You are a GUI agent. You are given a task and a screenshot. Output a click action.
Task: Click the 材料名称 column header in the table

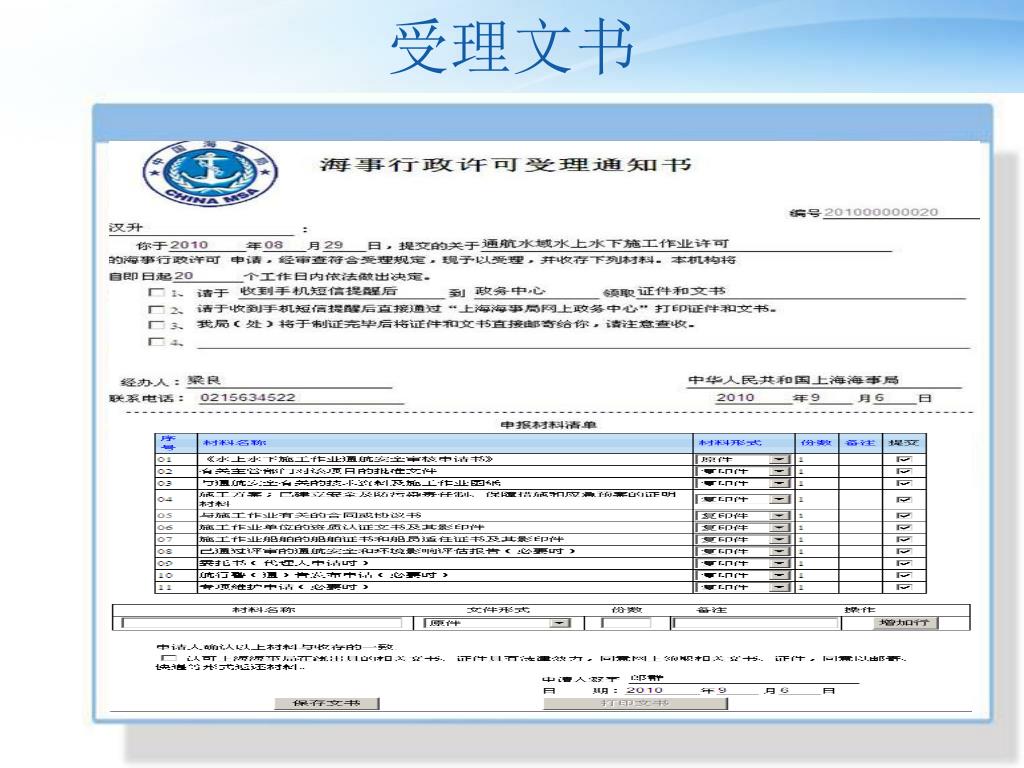pos(445,443)
